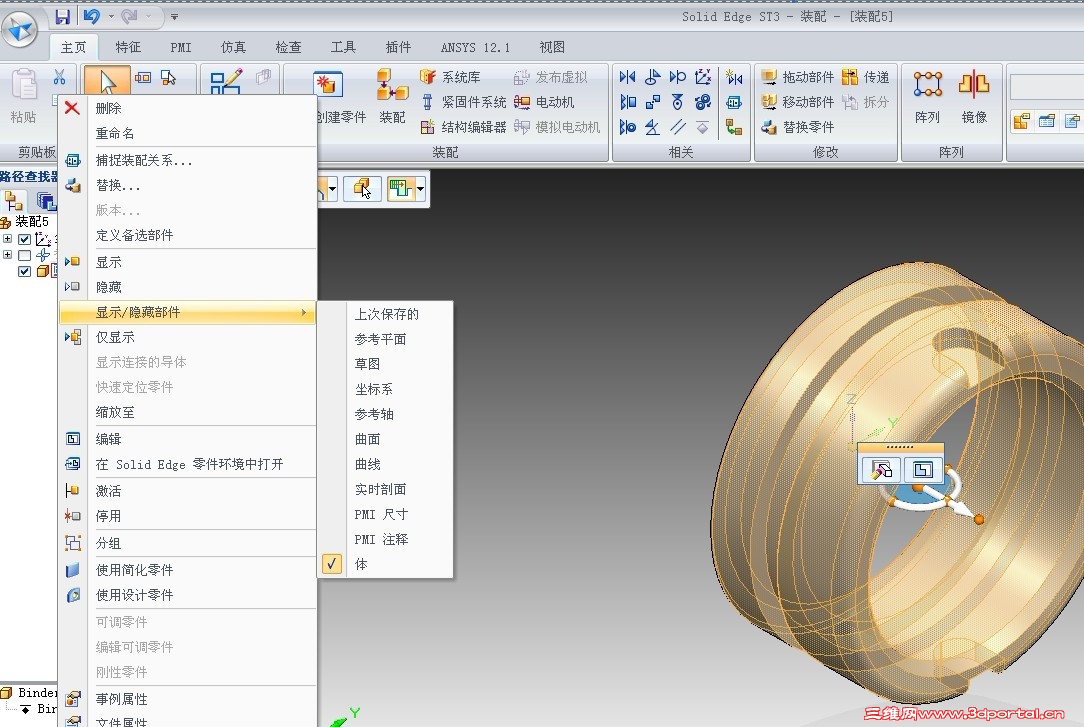1084x727 pixels.
Task: Click the edit icon in floating mini toolbar
Action: [923, 470]
